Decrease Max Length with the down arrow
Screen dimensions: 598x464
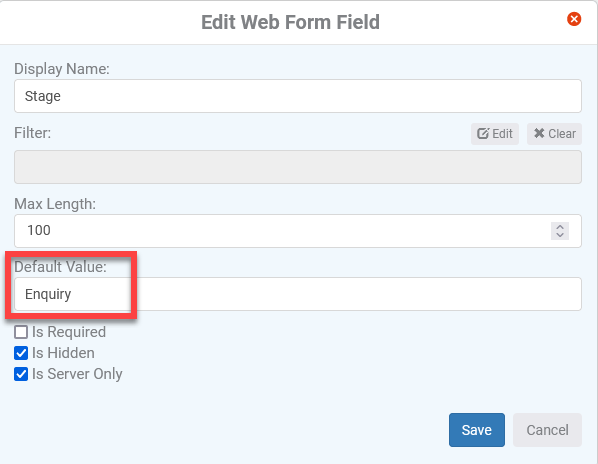point(560,235)
